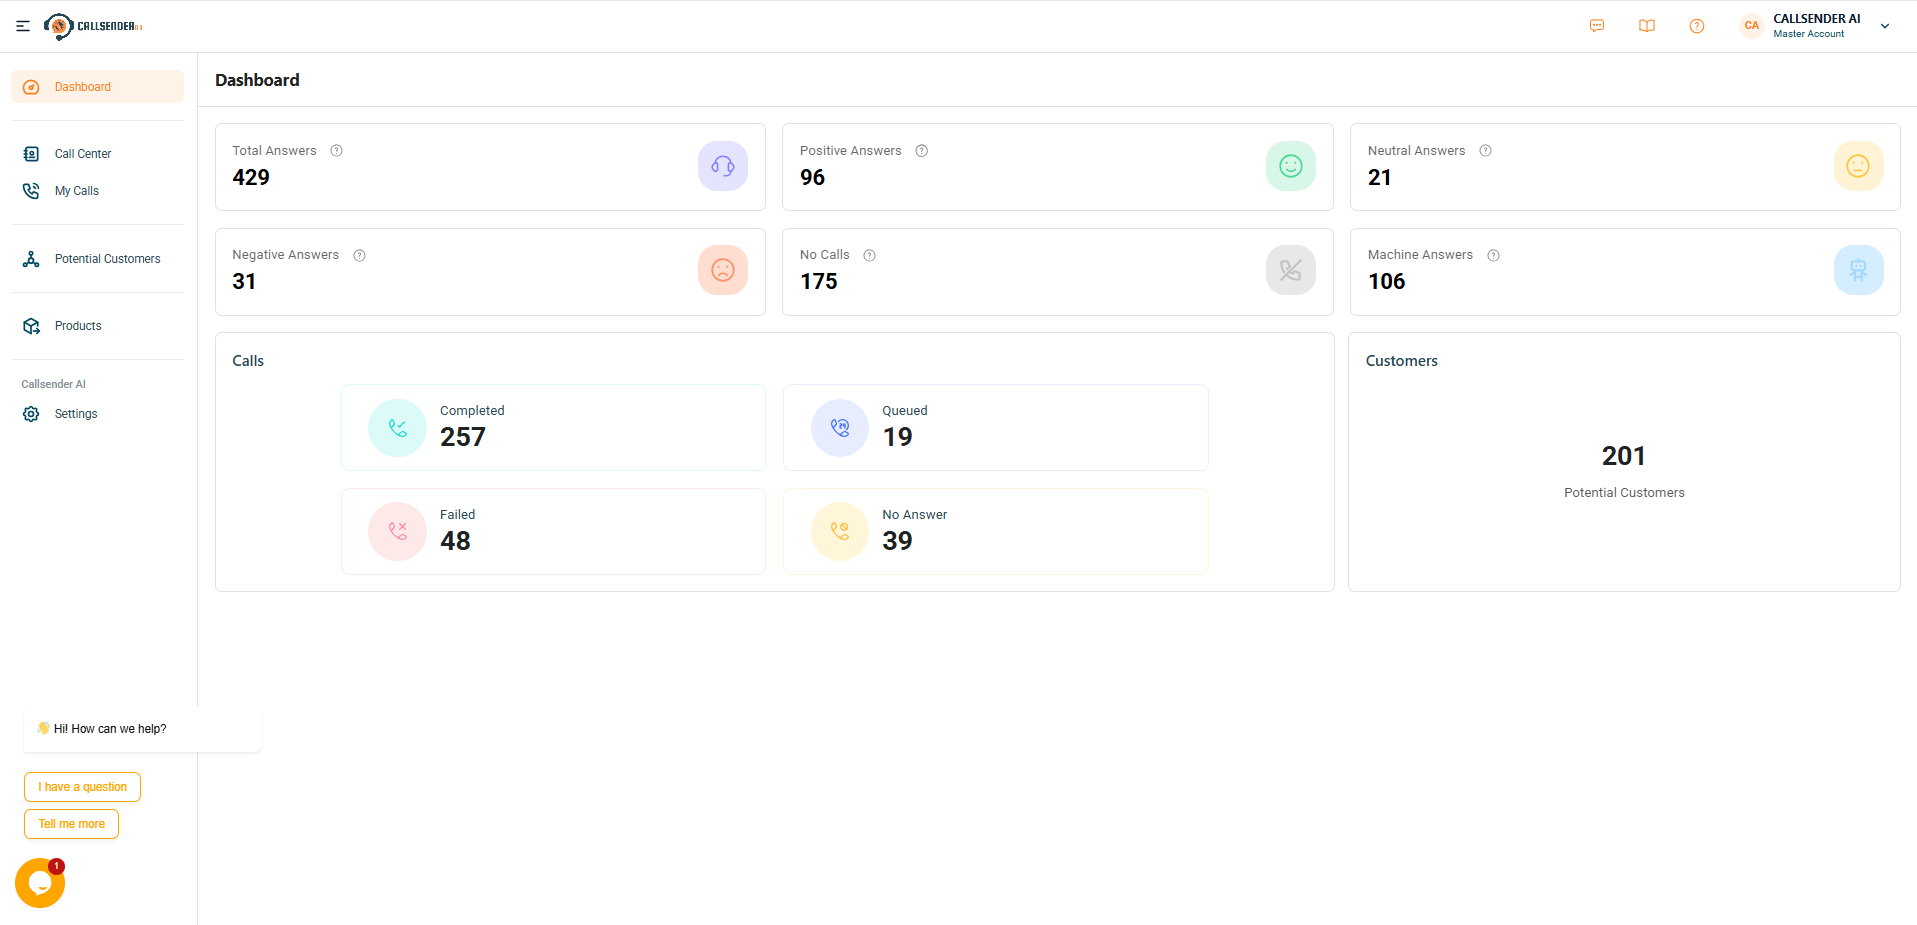Navigate to Products section

point(77,326)
